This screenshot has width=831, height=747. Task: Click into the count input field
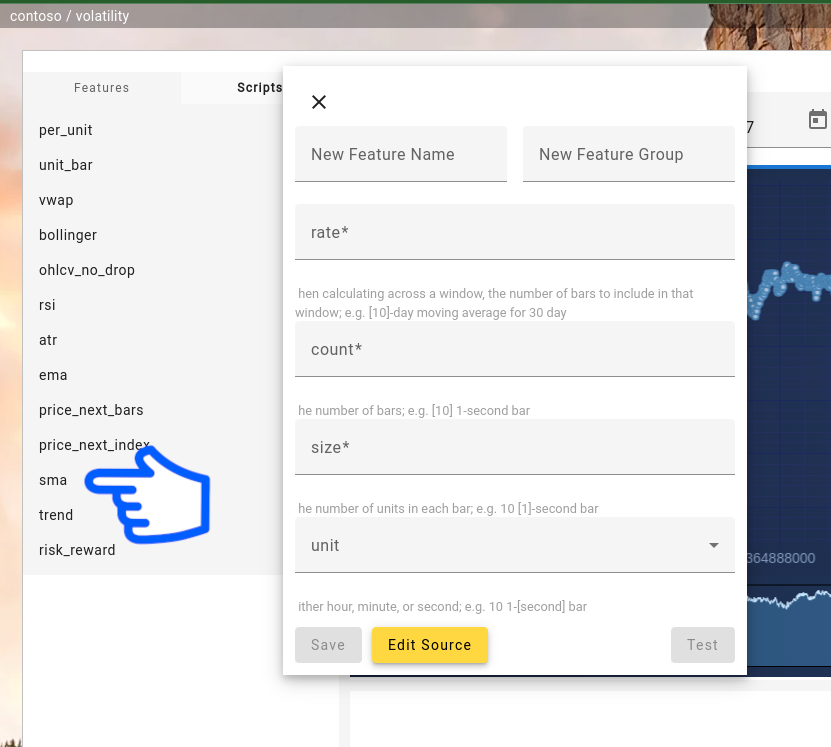coord(514,349)
